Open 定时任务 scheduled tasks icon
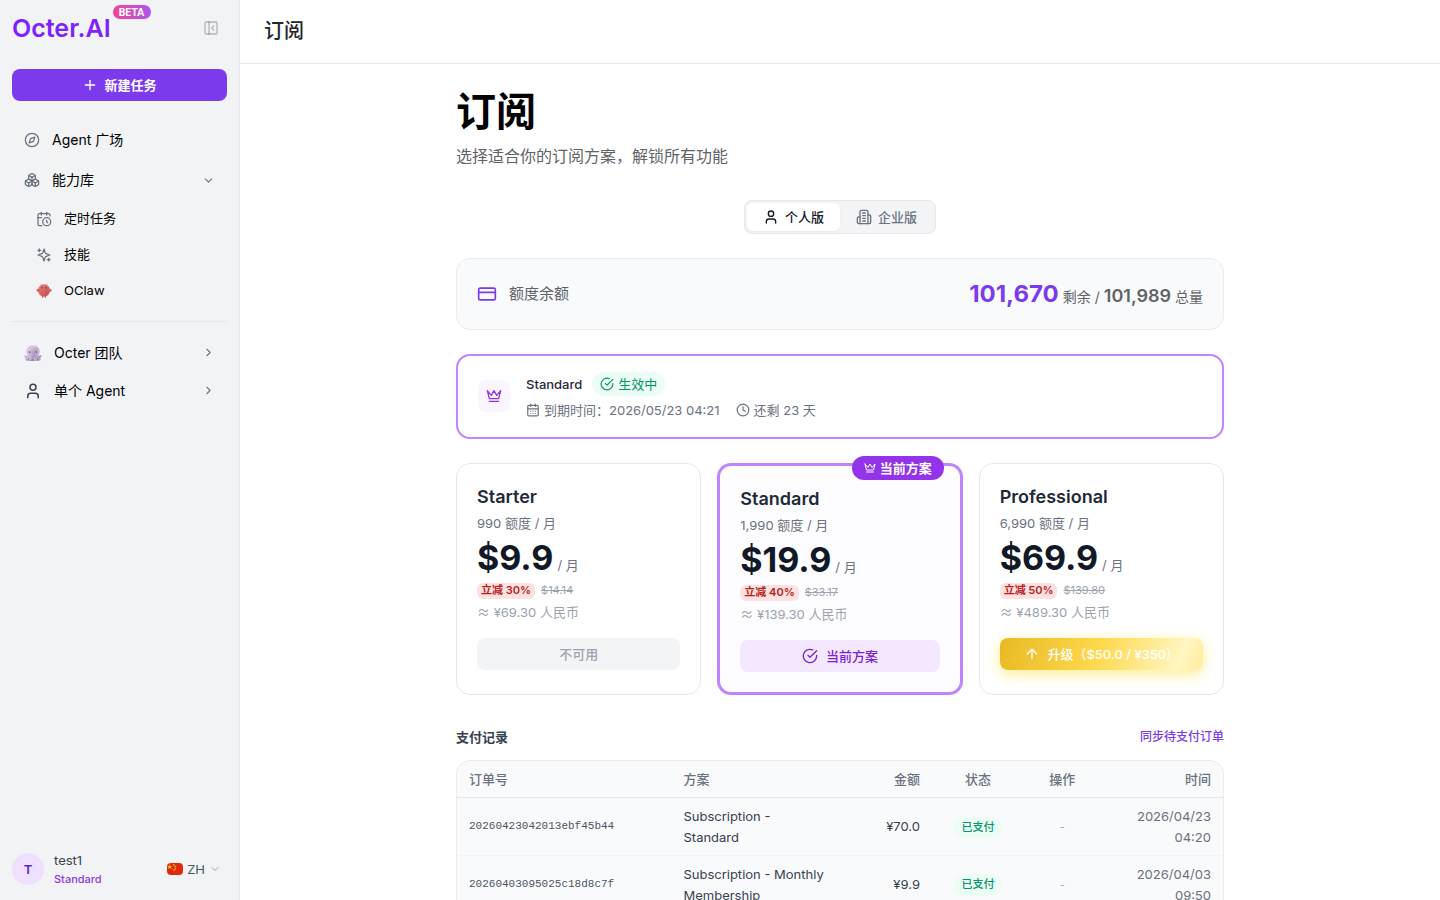Image resolution: width=1440 pixels, height=900 pixels. point(44,219)
